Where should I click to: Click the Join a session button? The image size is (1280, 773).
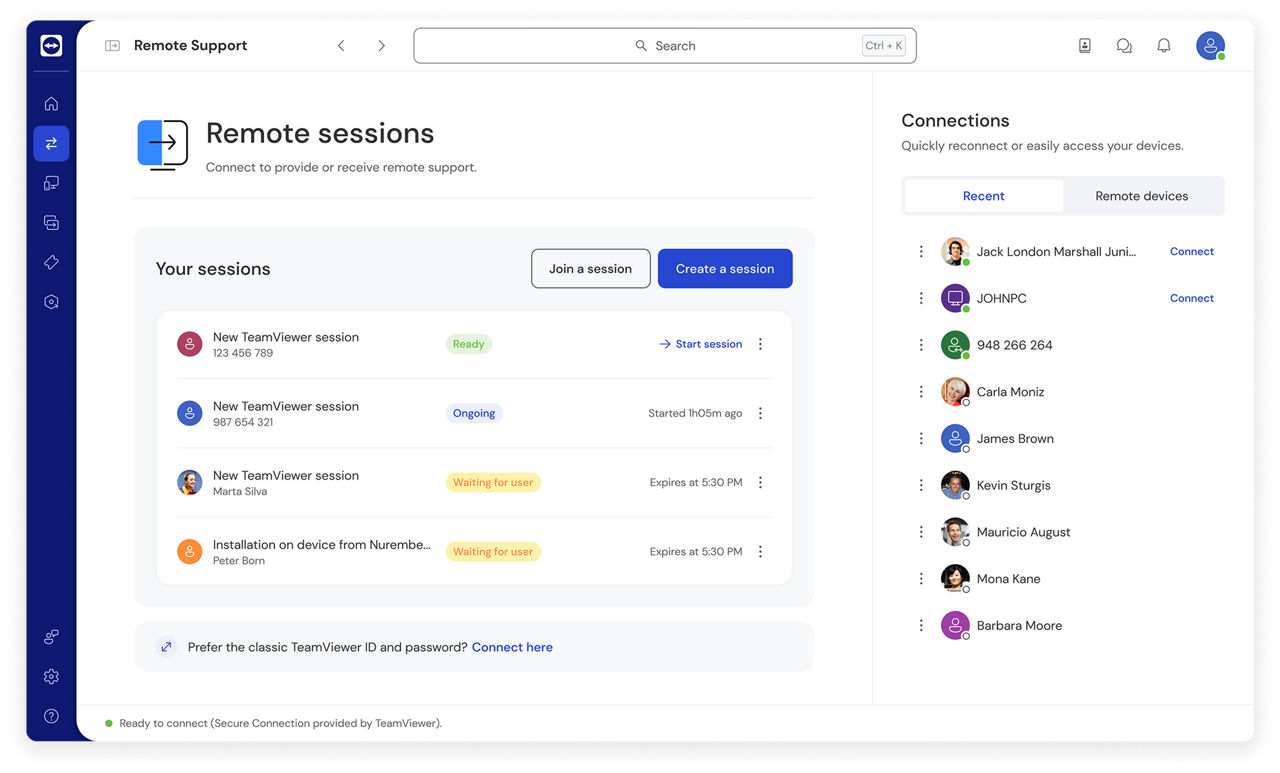[x=591, y=269]
